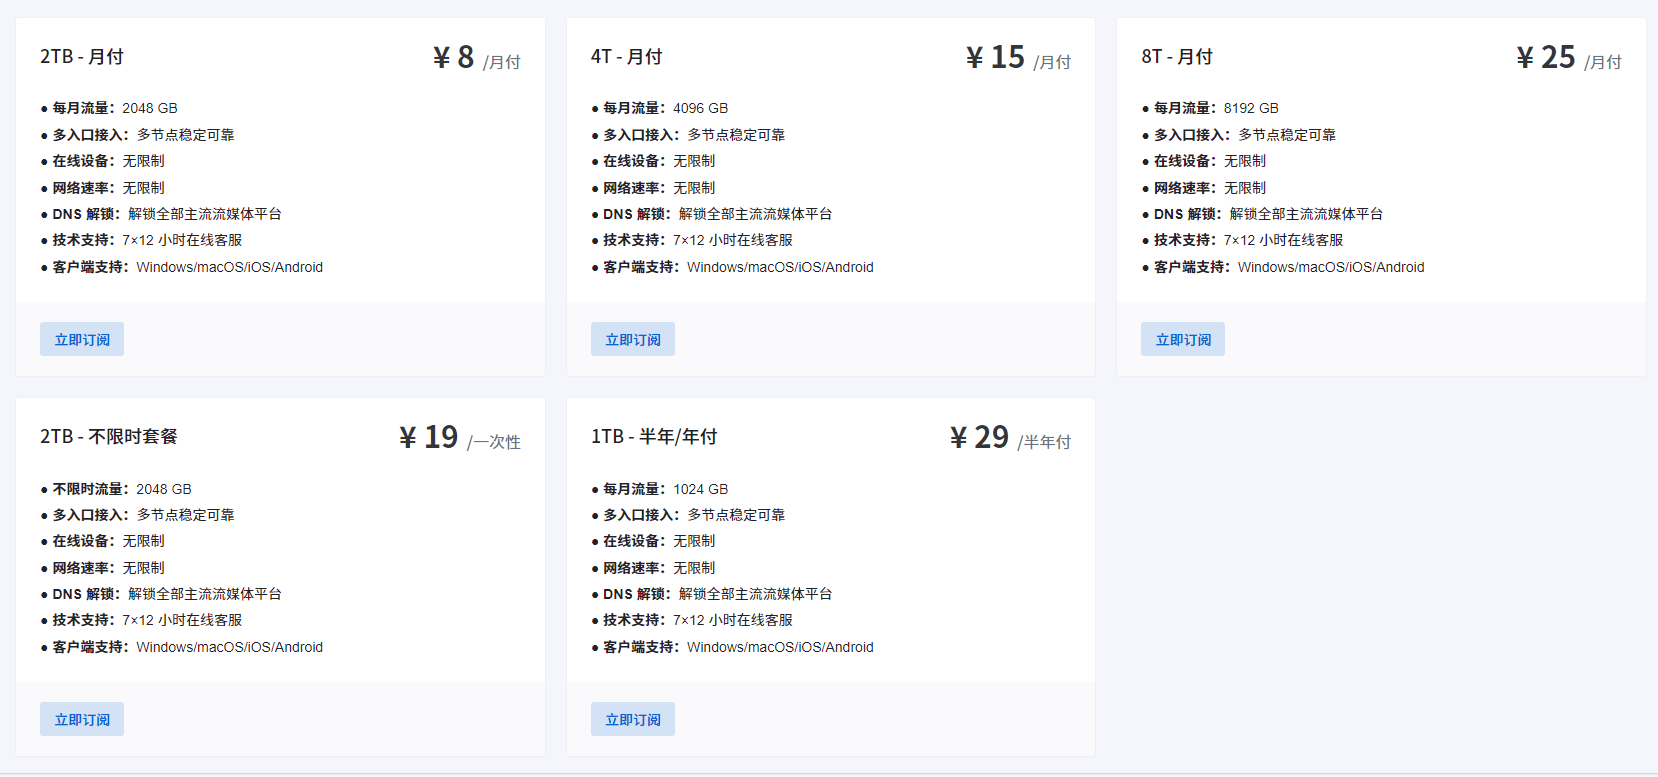Click the ¥ 19 /一次性 price

point(459,438)
